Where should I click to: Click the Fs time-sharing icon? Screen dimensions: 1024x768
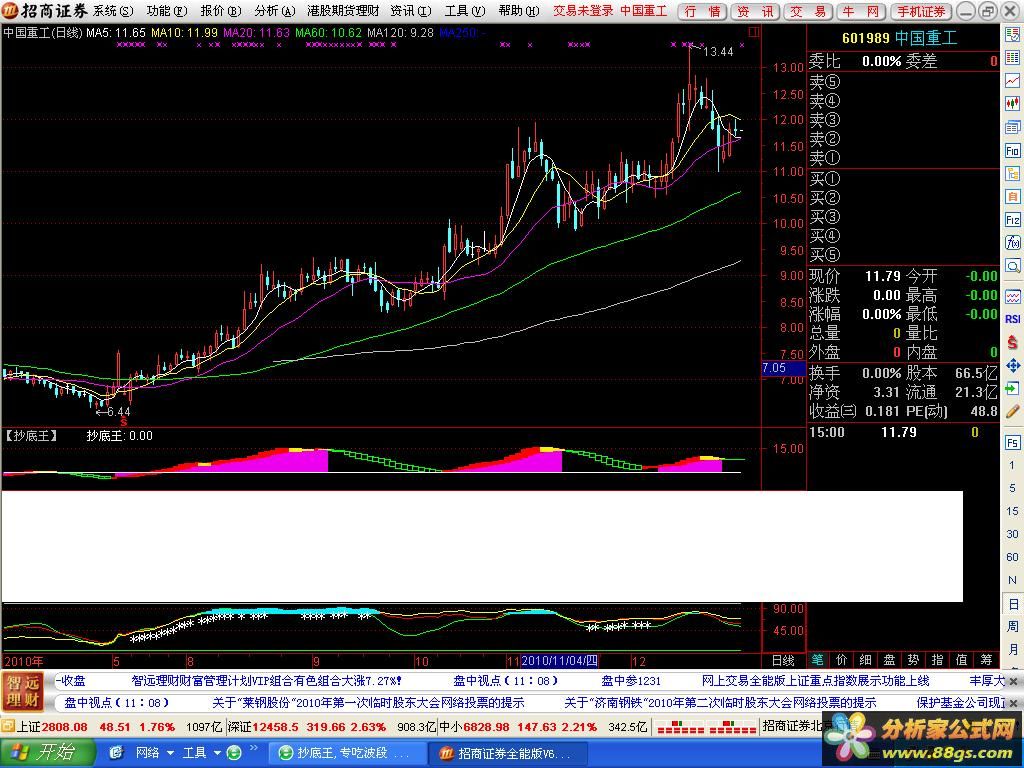1012,442
